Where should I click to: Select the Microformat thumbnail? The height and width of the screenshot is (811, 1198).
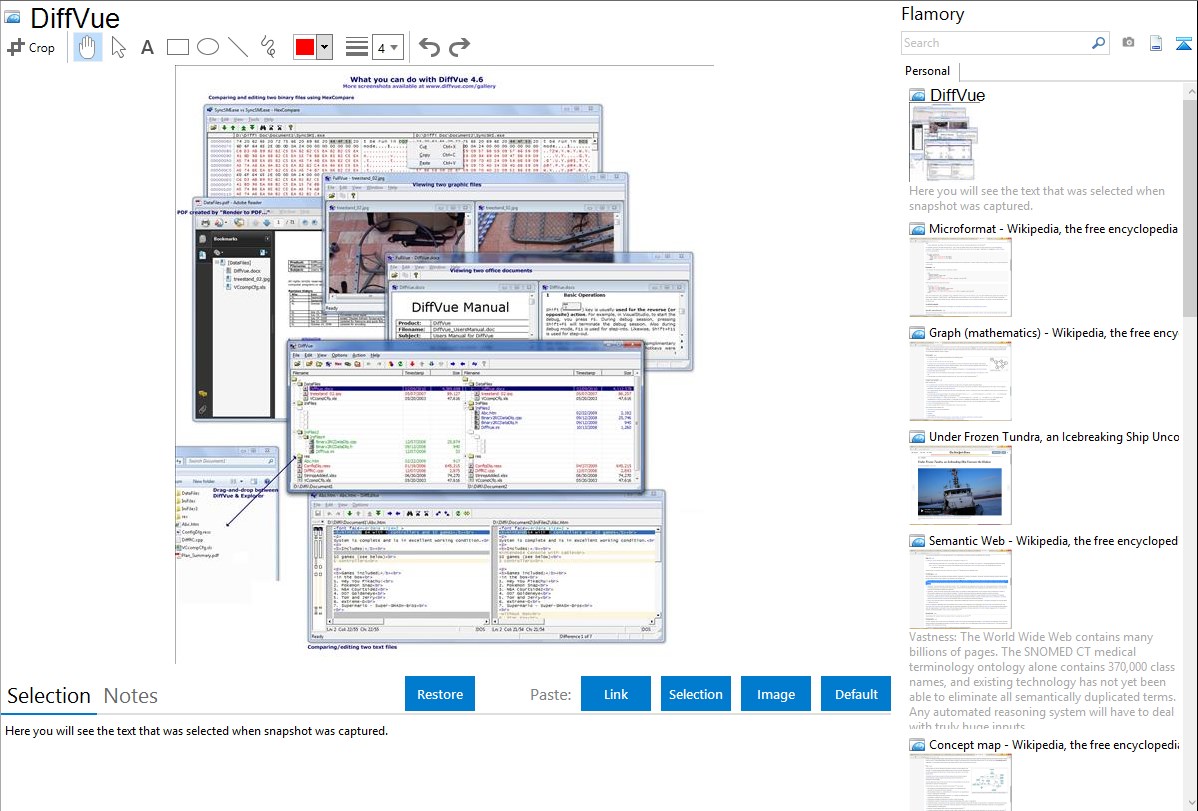[960, 277]
